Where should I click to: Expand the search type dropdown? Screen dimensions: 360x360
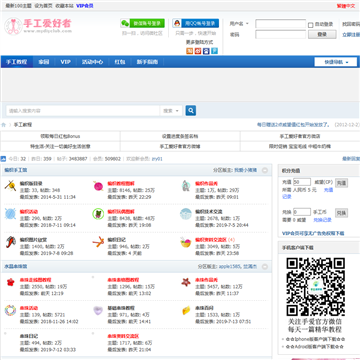[171, 111]
